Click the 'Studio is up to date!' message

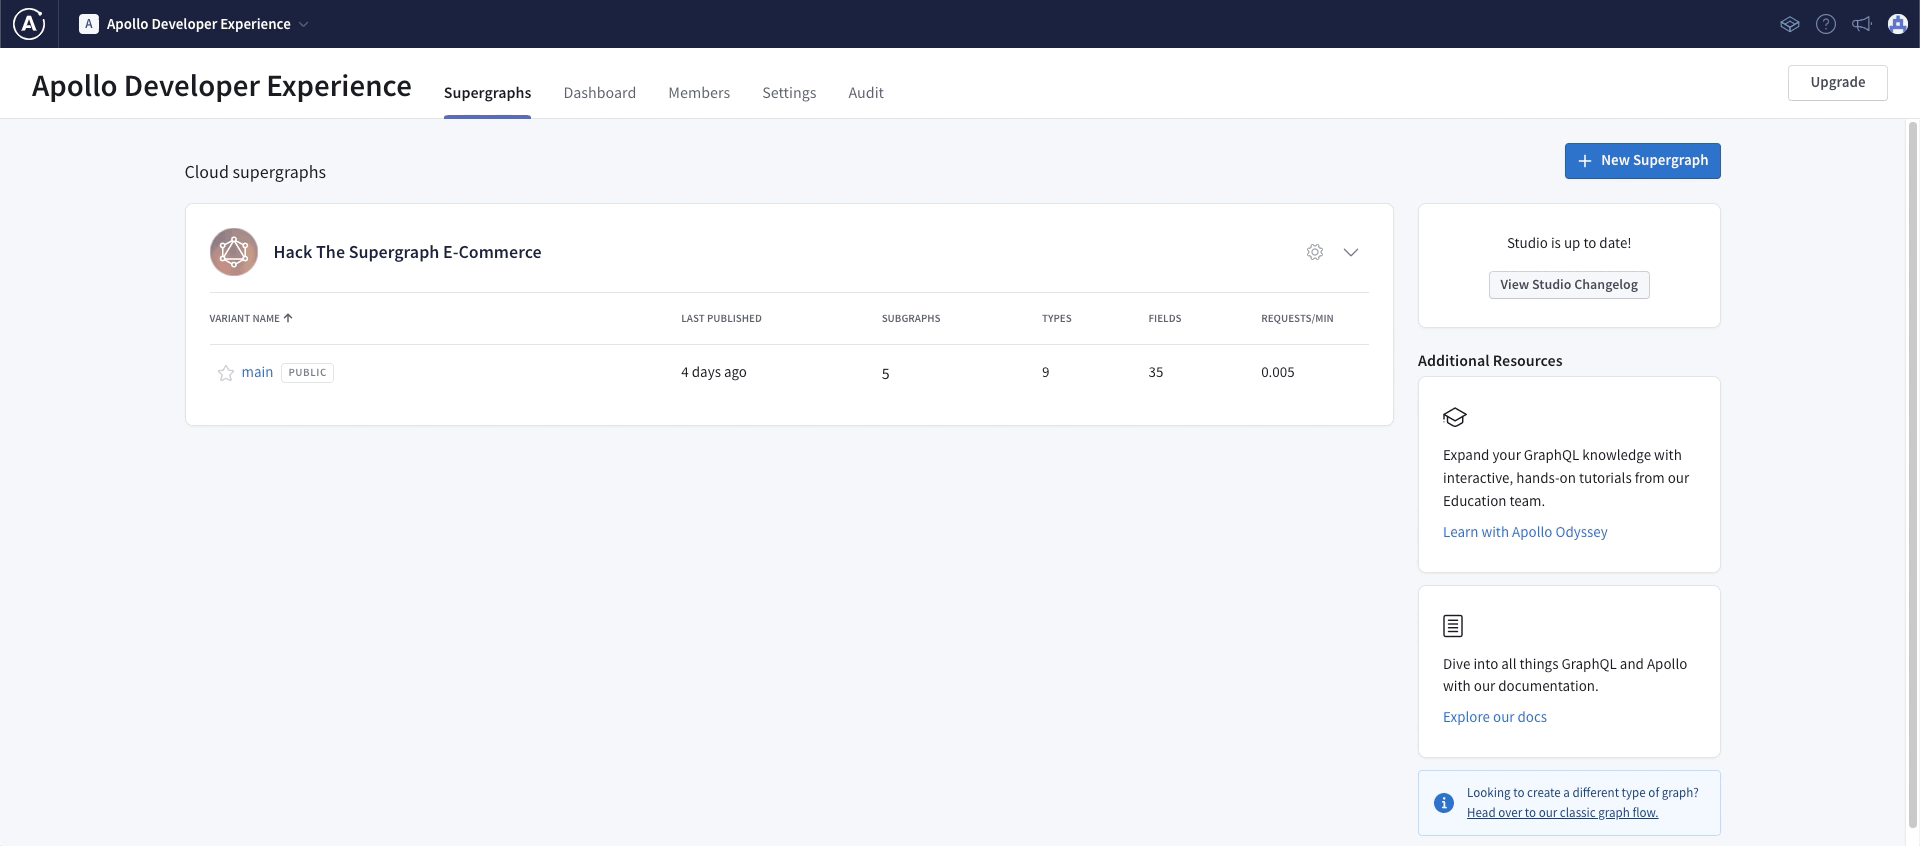1568,243
